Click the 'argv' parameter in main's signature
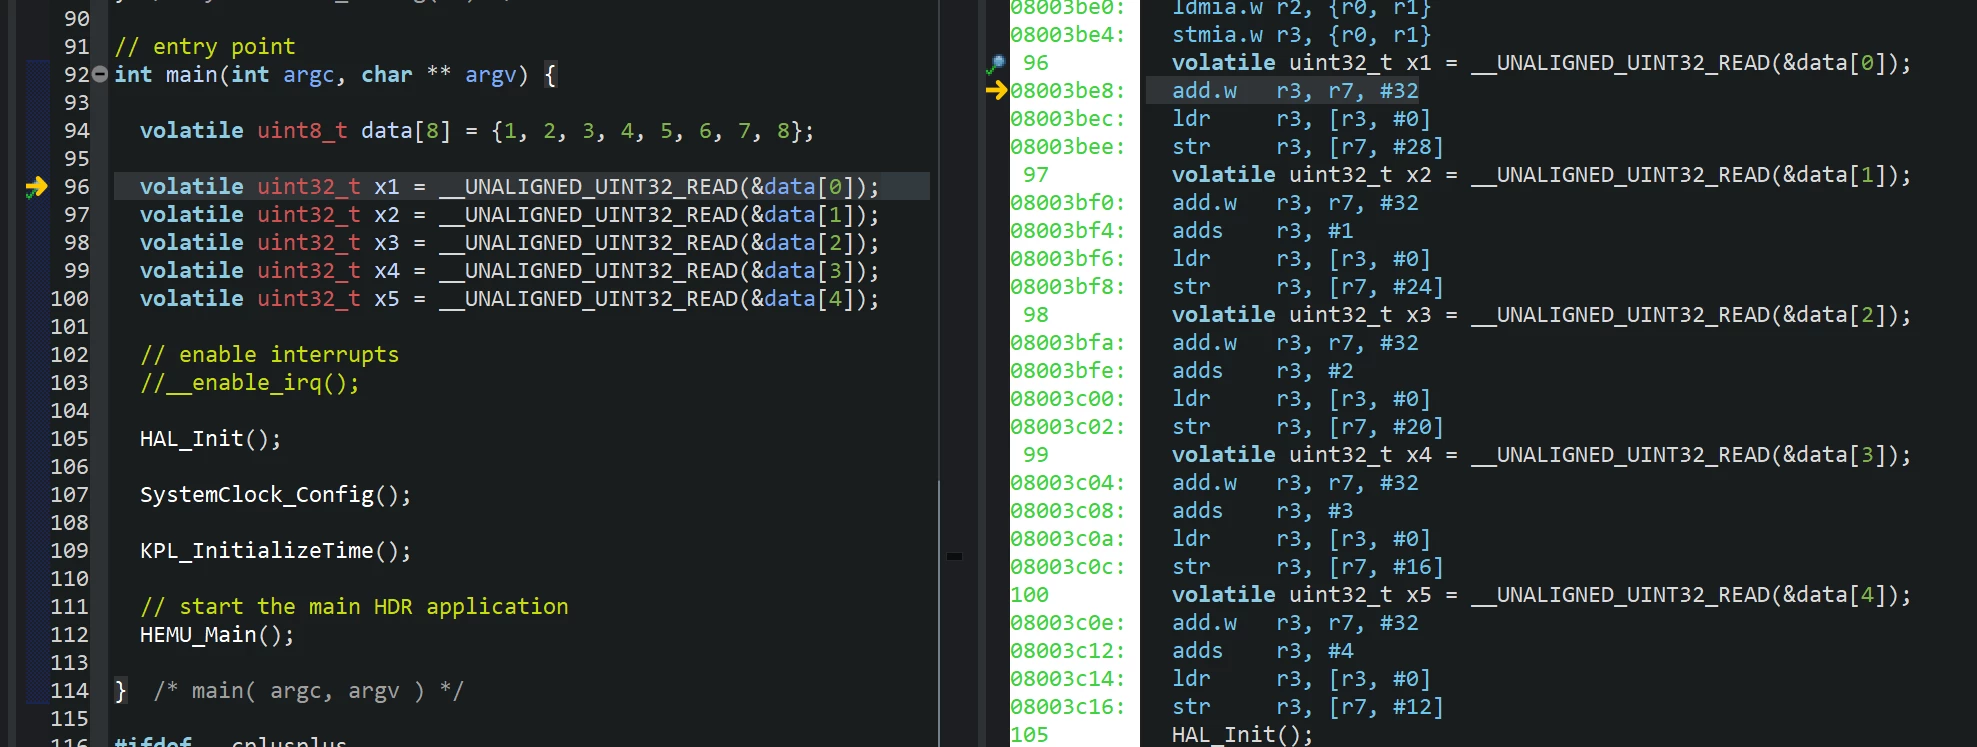Screen dimensions: 1977x747 coord(490,75)
